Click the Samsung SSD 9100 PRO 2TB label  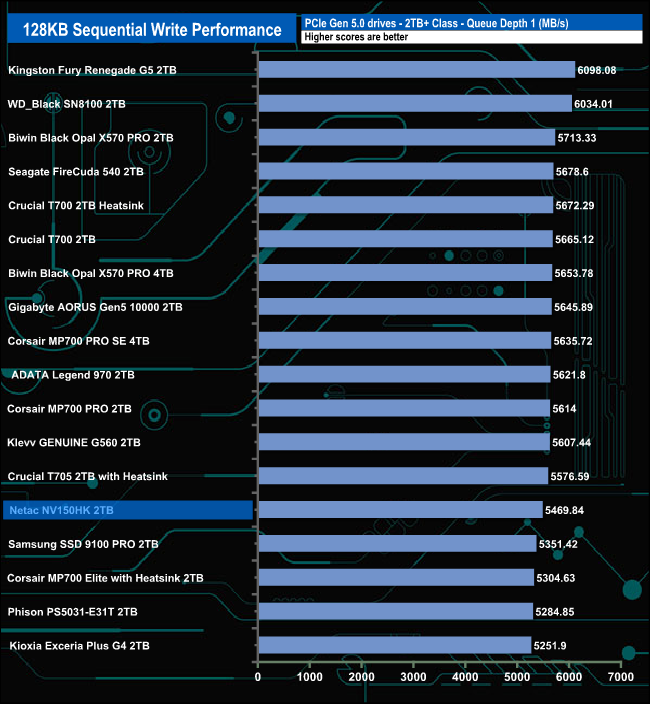83,544
